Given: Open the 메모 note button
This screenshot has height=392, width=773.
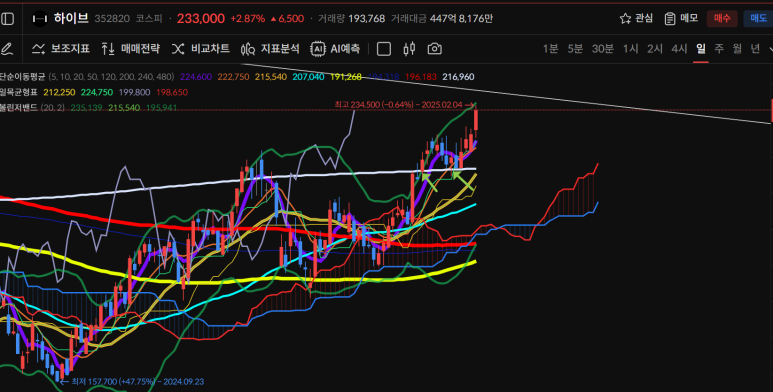Looking at the screenshot, I should tap(681, 19).
